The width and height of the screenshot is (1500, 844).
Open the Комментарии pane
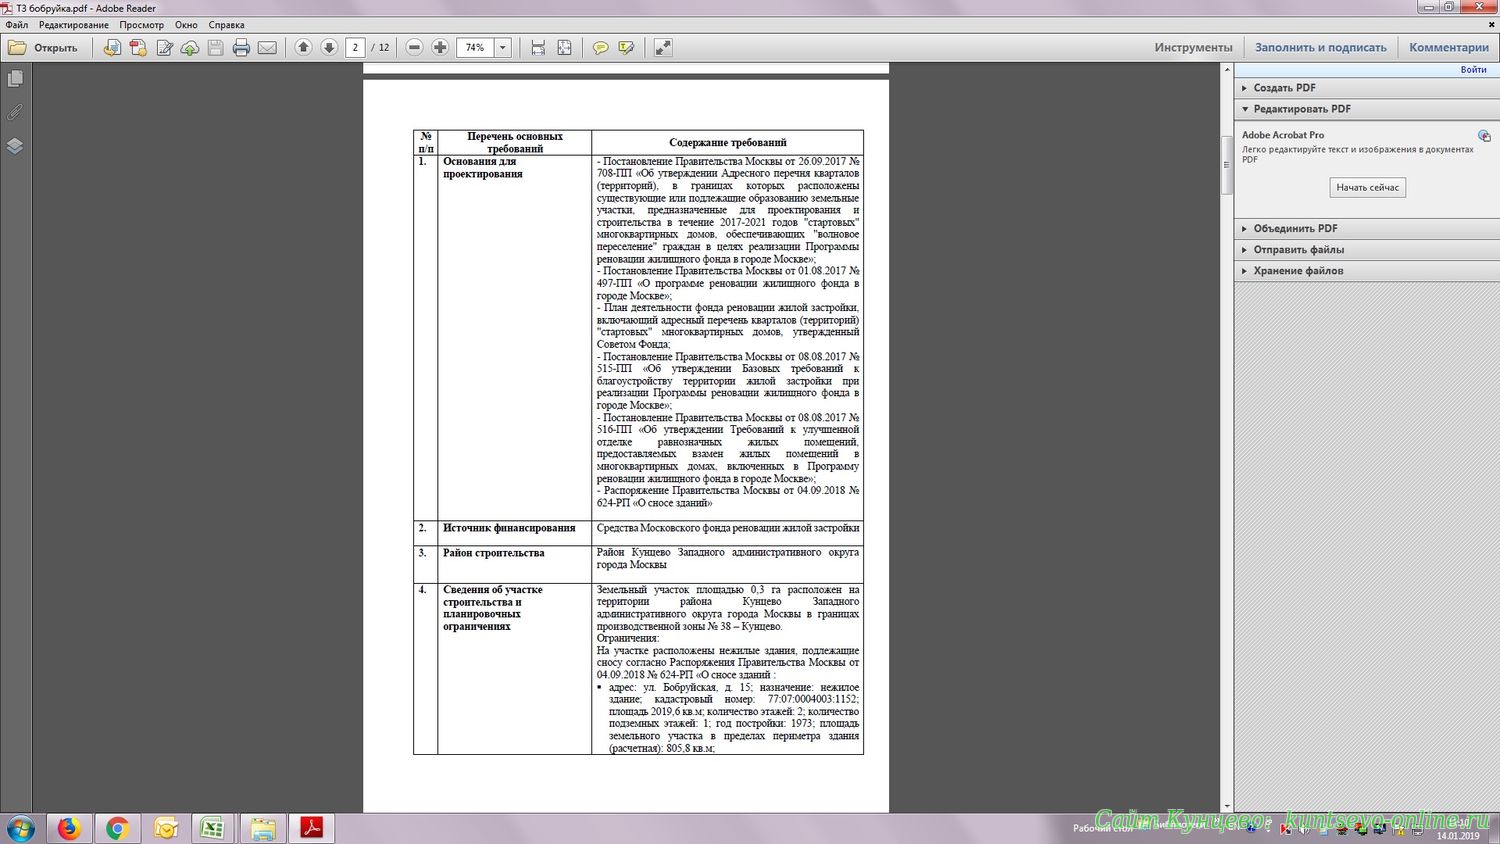[x=1449, y=48]
